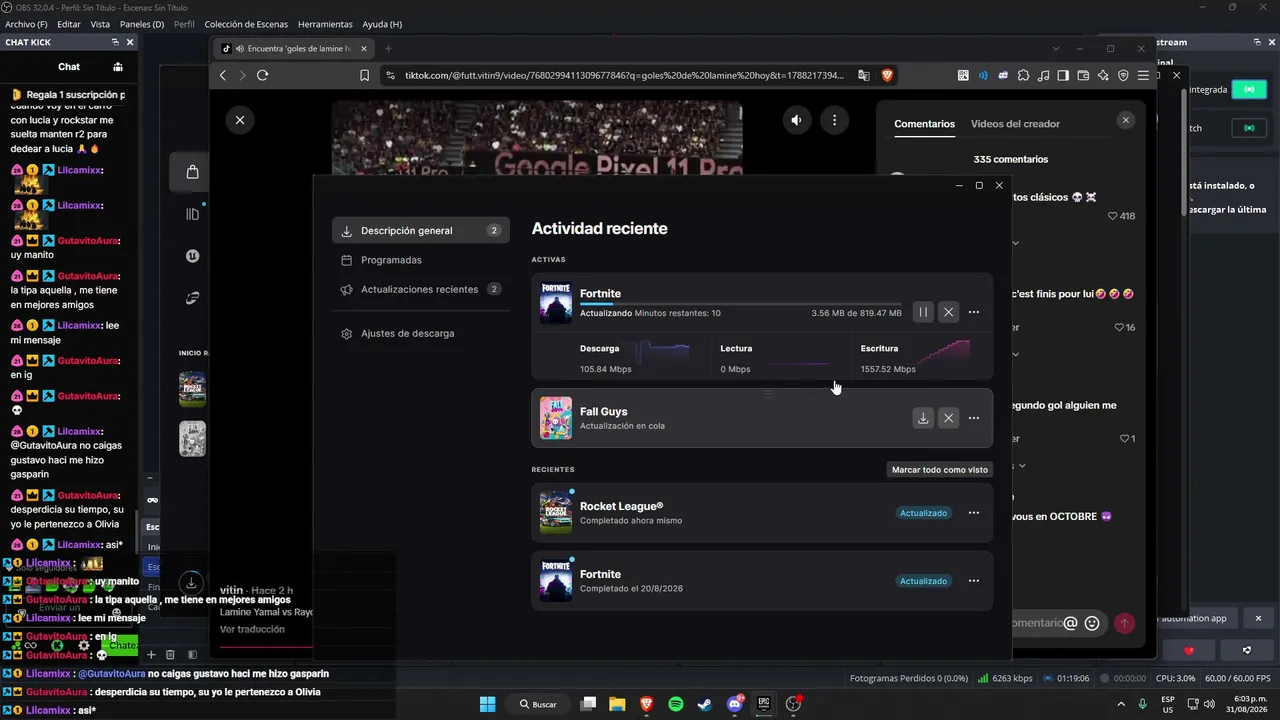This screenshot has width=1280, height=720.
Task: Open File Explorer from the taskbar
Action: [x=617, y=704]
